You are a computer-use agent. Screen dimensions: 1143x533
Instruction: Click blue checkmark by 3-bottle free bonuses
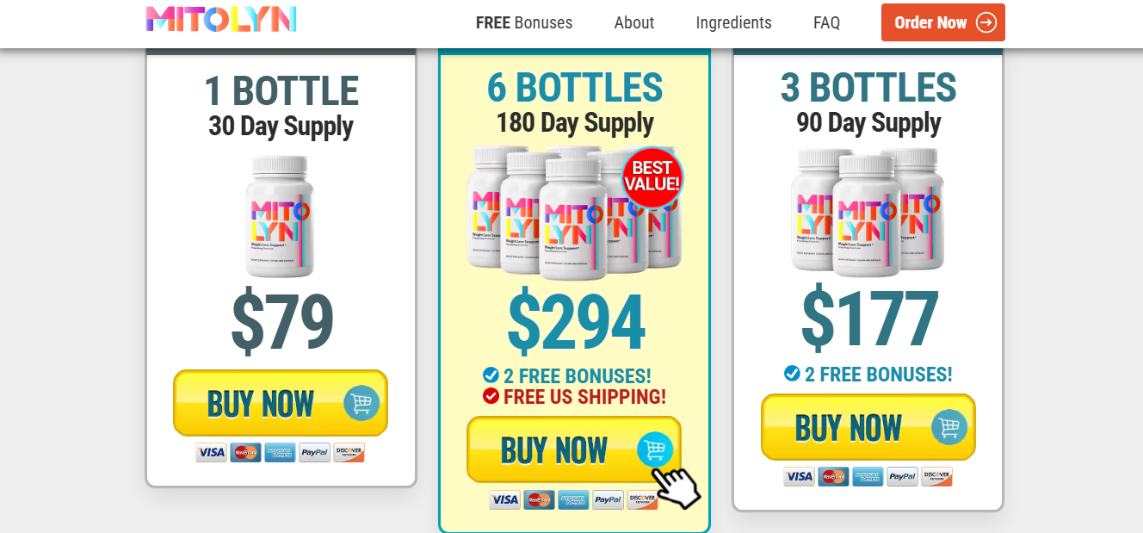pos(792,373)
